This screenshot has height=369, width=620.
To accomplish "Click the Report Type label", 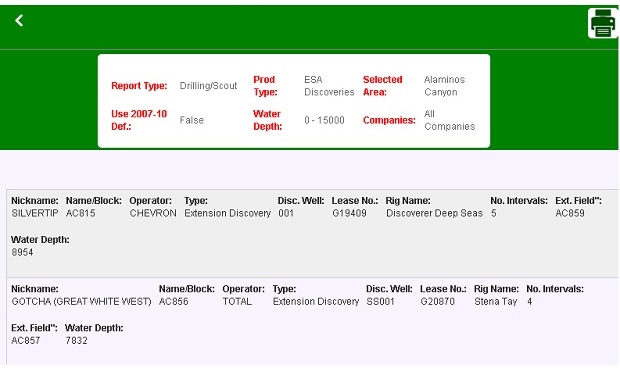I will pos(139,86).
